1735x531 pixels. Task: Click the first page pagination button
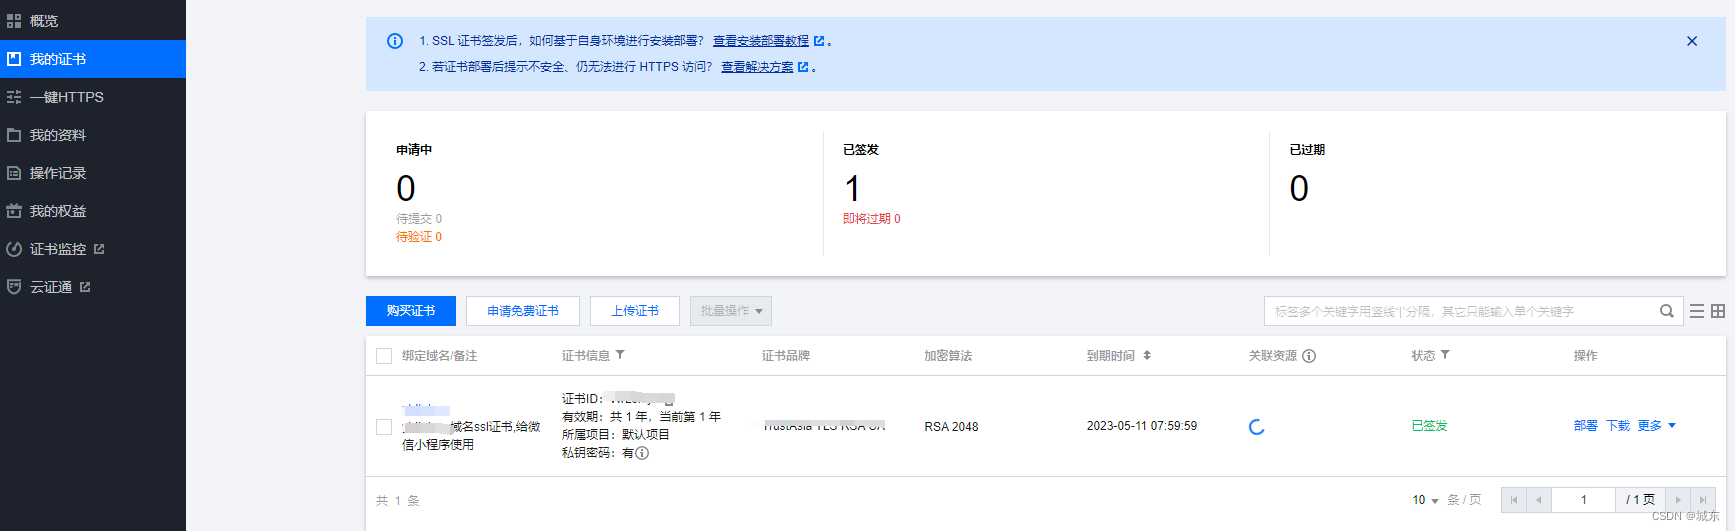pos(1514,500)
